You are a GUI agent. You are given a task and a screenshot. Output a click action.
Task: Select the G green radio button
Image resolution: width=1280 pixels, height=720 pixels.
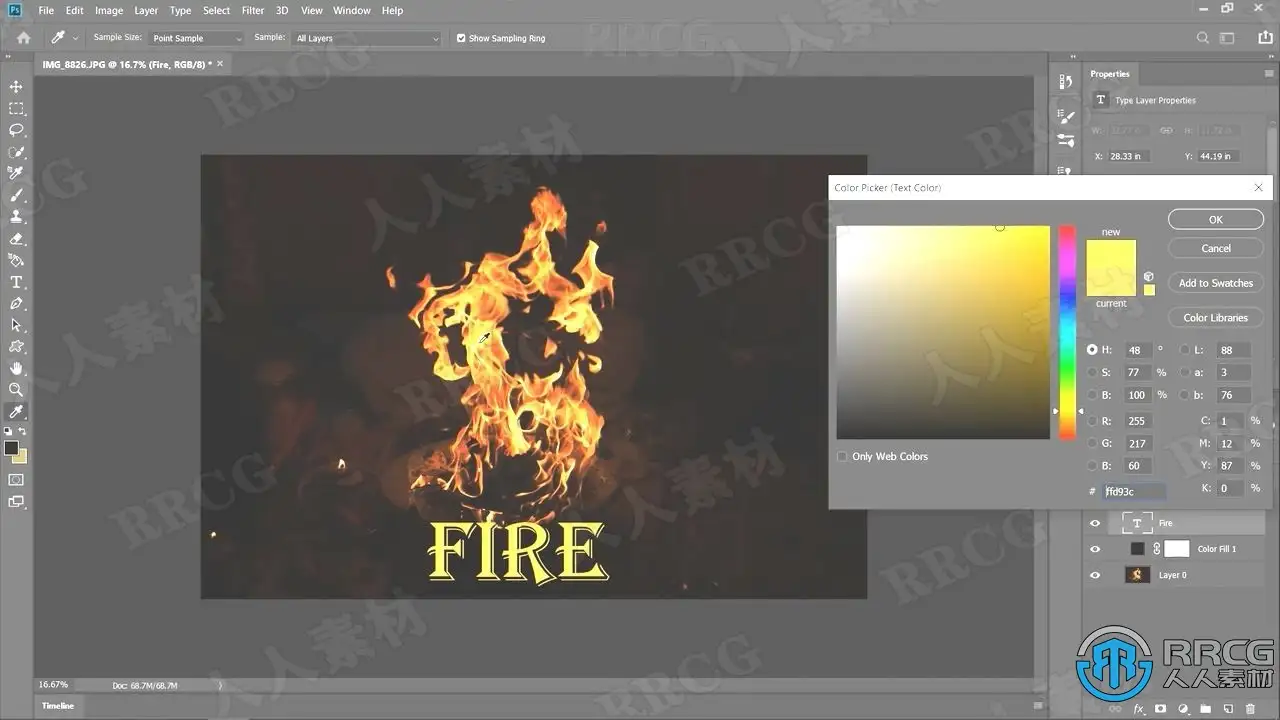1092,443
